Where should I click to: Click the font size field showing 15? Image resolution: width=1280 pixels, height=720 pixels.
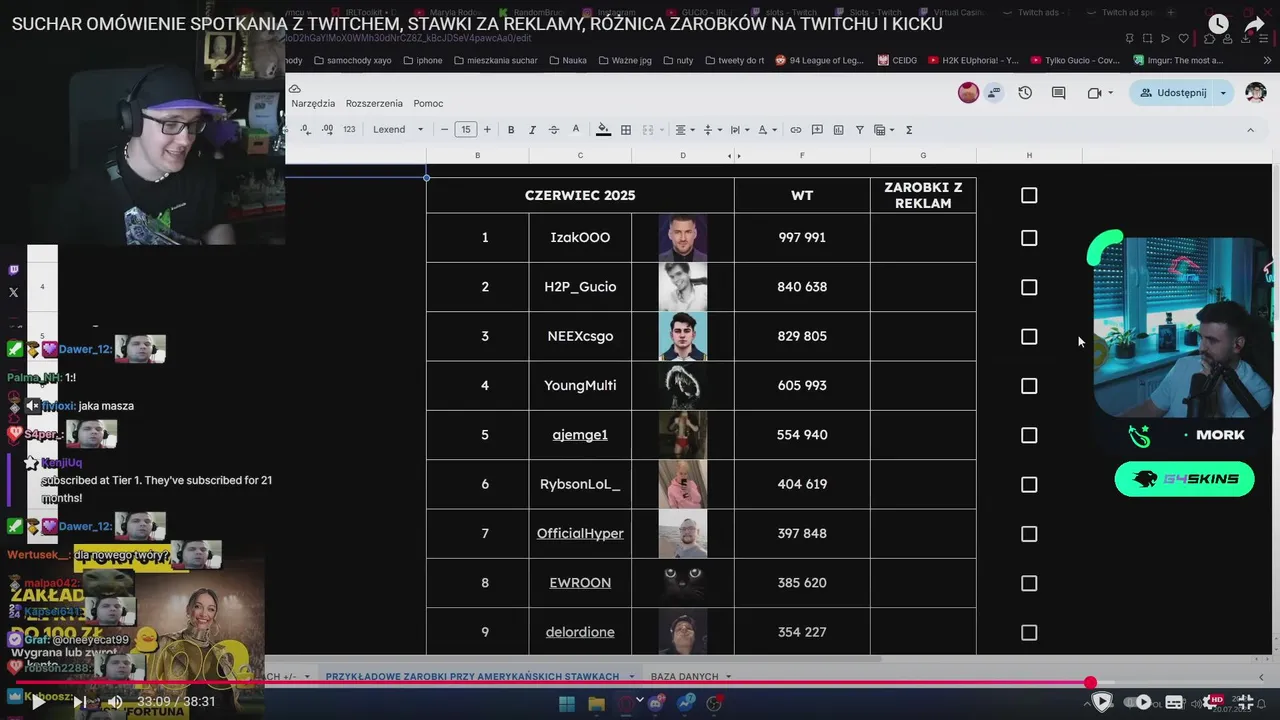pos(465,130)
